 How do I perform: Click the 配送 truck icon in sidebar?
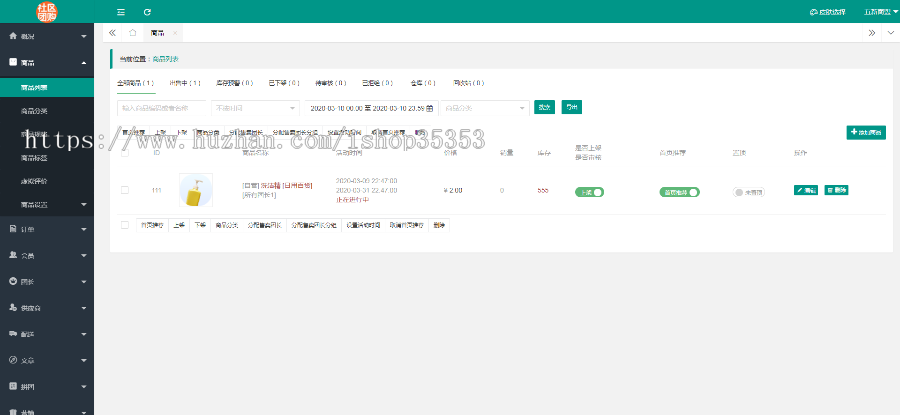click(x=13, y=333)
